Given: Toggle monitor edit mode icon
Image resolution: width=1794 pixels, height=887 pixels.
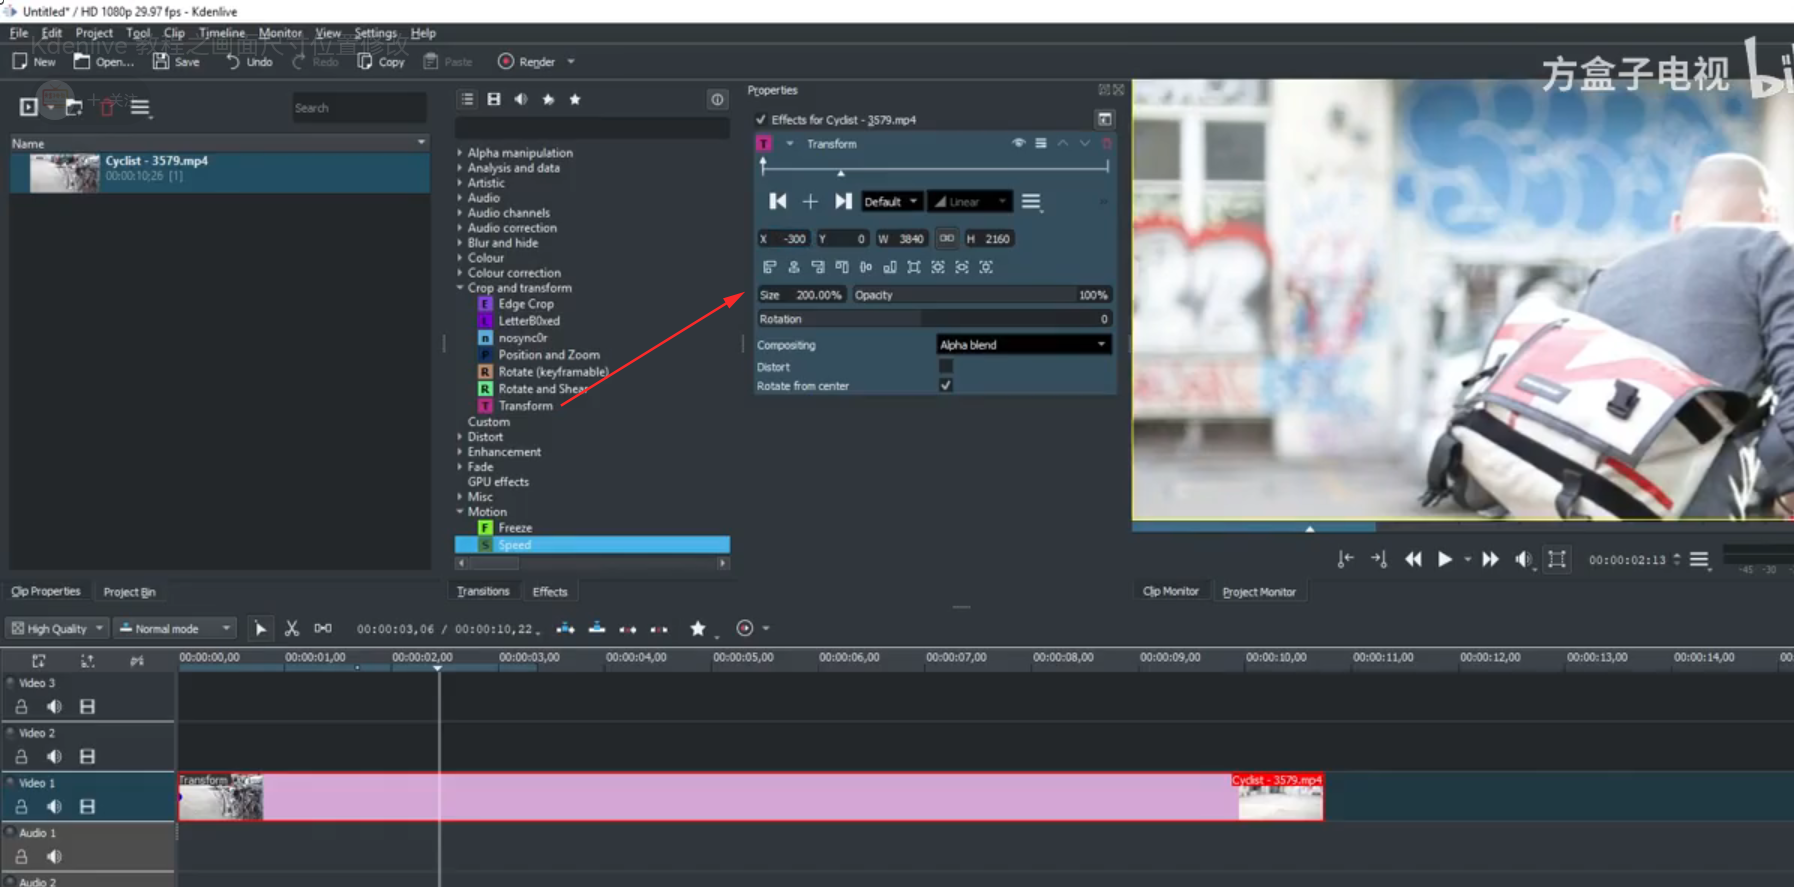Looking at the screenshot, I should click(x=1557, y=559).
